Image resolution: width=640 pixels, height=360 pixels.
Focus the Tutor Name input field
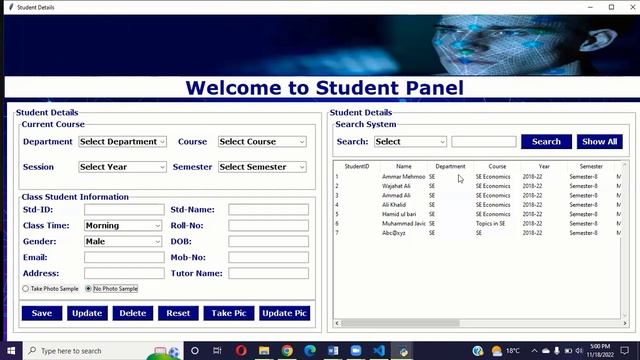pos(269,273)
